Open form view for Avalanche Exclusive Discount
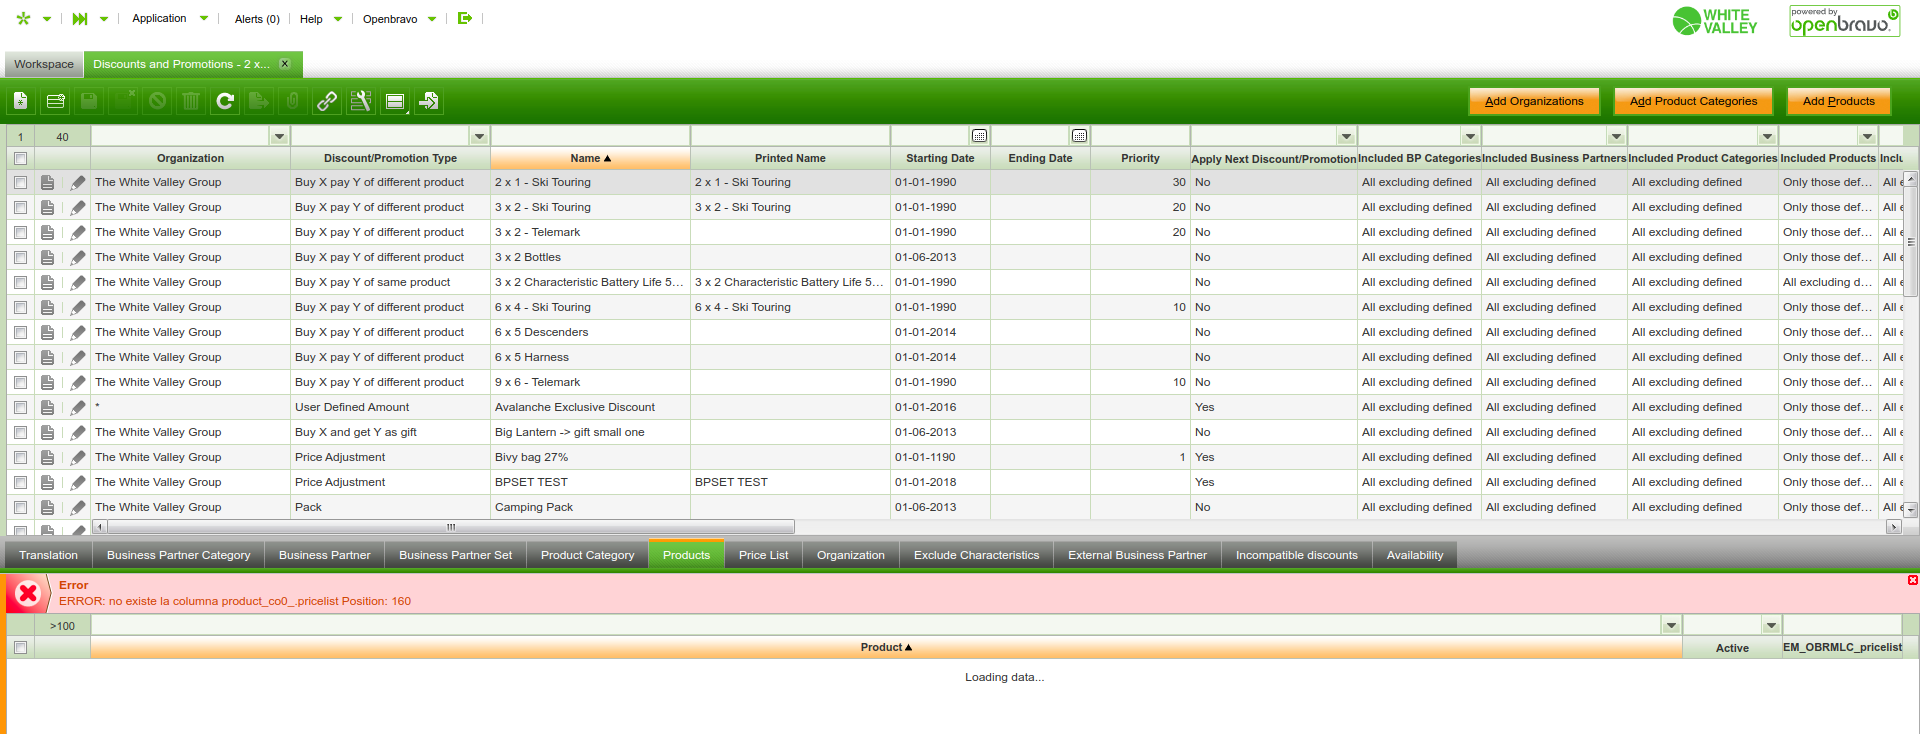1920x734 pixels. [47, 407]
